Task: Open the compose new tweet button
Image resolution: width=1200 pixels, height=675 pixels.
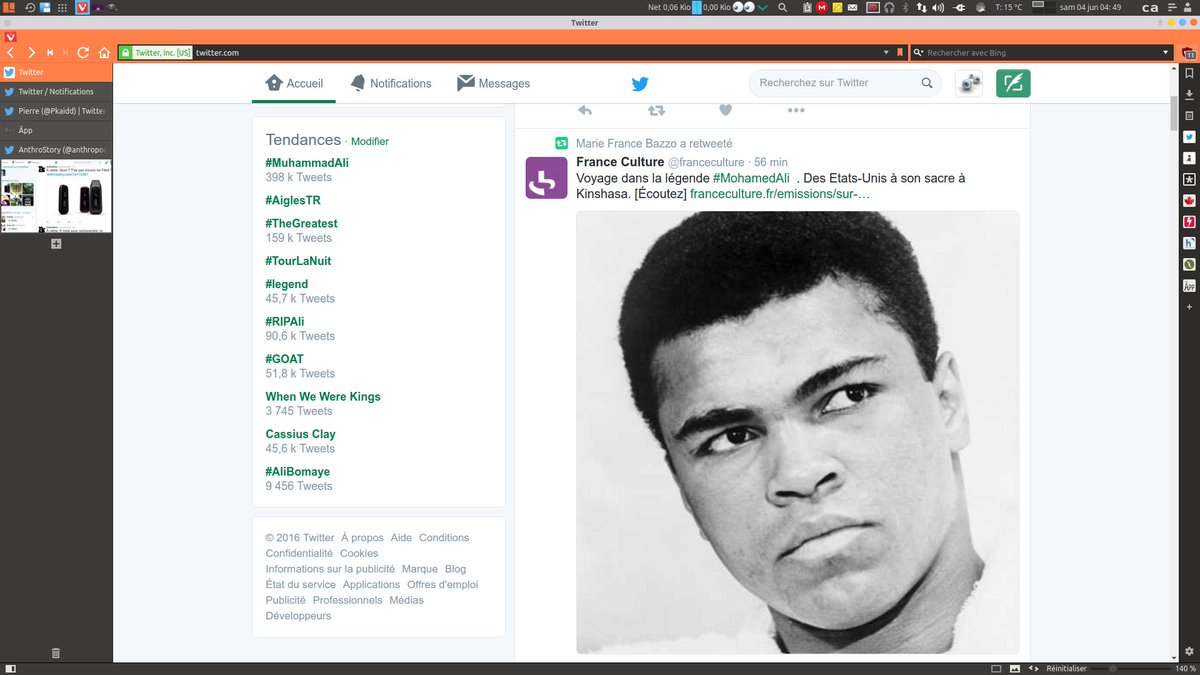Action: (x=1012, y=83)
